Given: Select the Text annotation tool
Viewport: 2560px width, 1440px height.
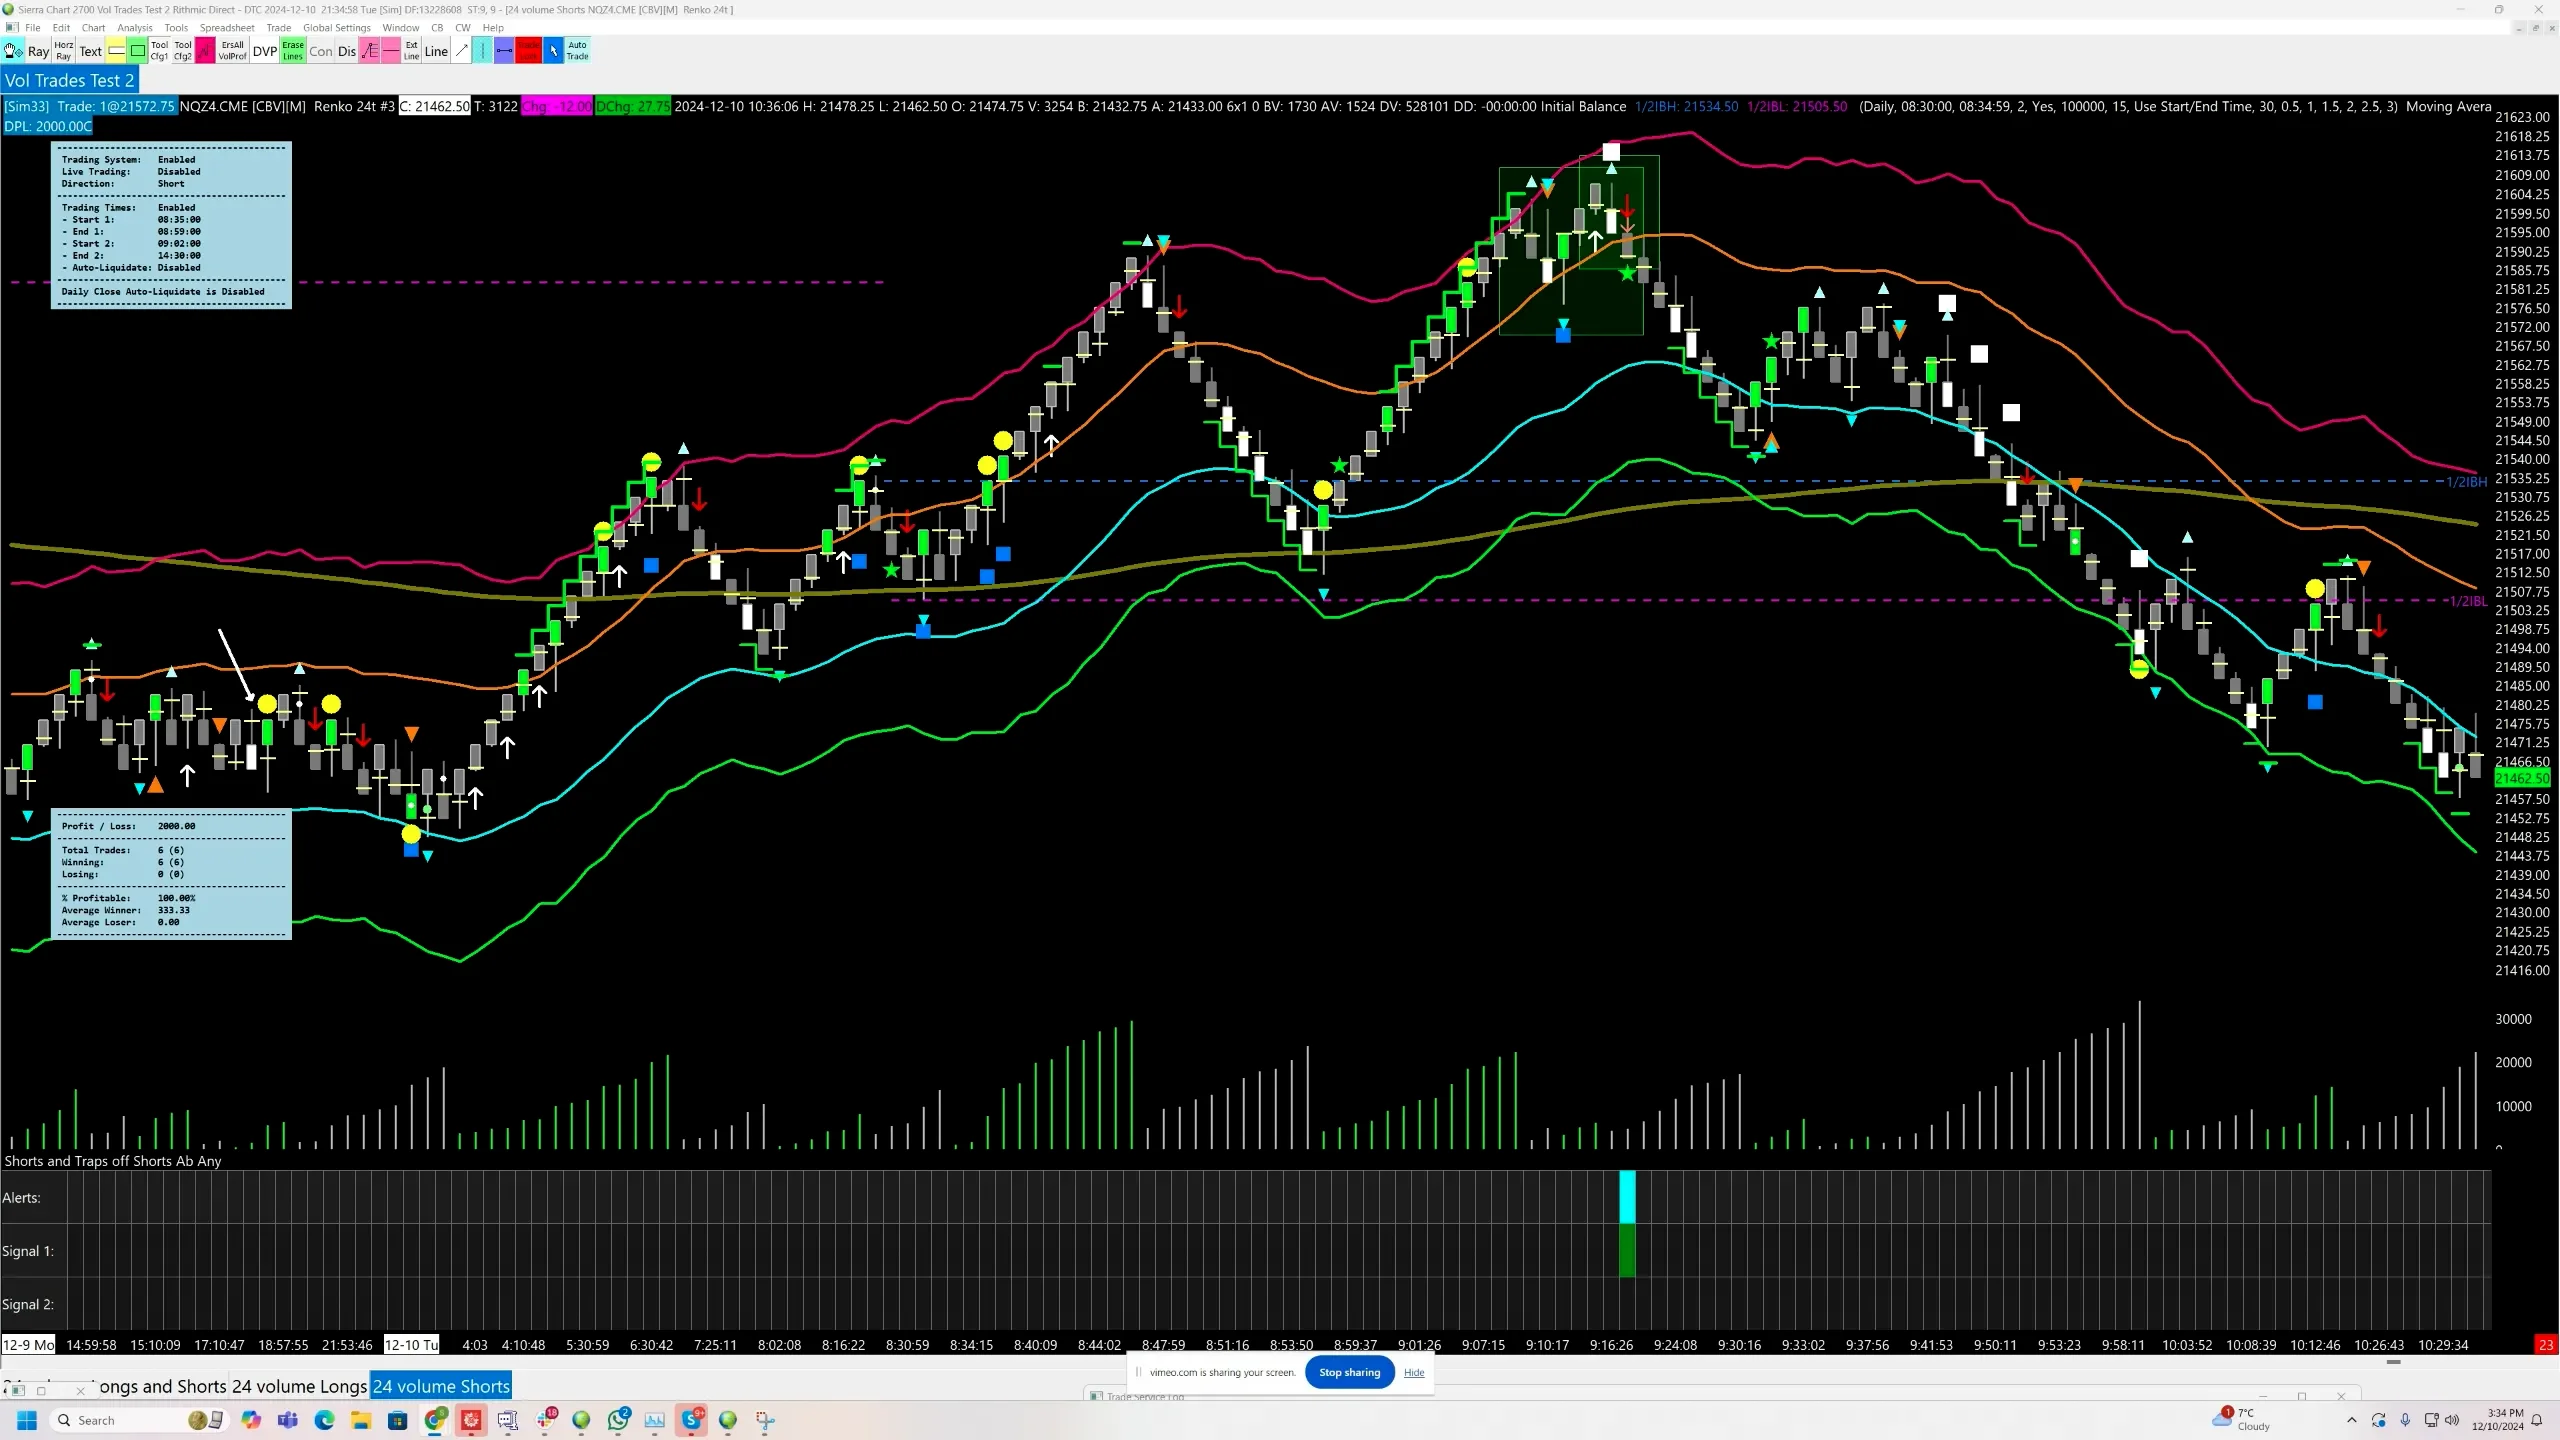Looking at the screenshot, I should 90,51.
